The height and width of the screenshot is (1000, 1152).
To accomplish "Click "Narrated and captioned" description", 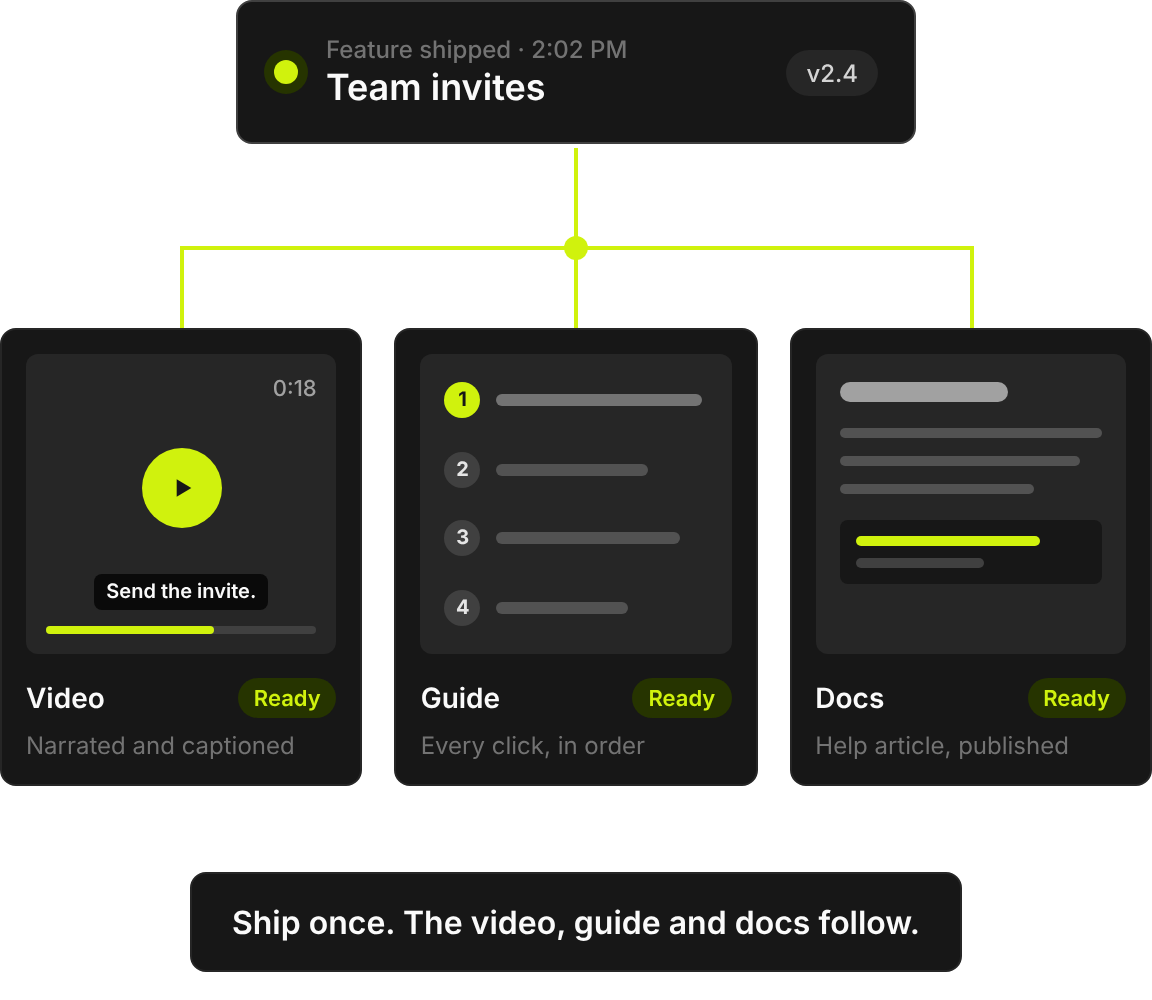I will [x=160, y=746].
